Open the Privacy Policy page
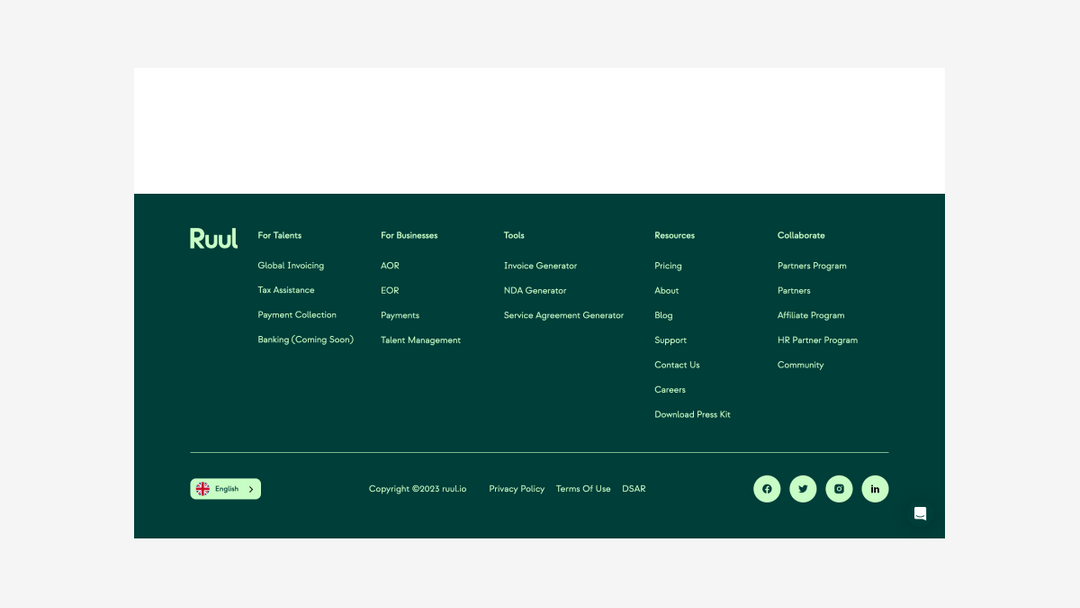Screen dimensions: 1080x608 point(516,489)
